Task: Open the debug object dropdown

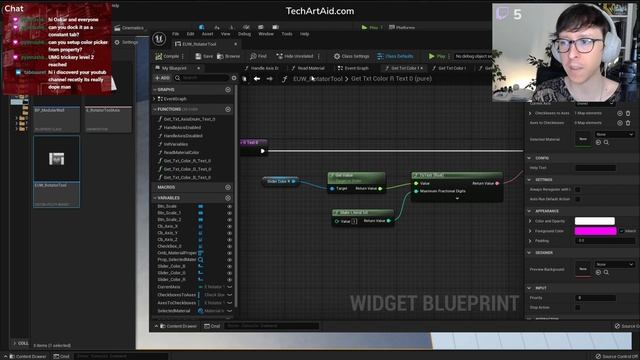Action: pos(473,56)
